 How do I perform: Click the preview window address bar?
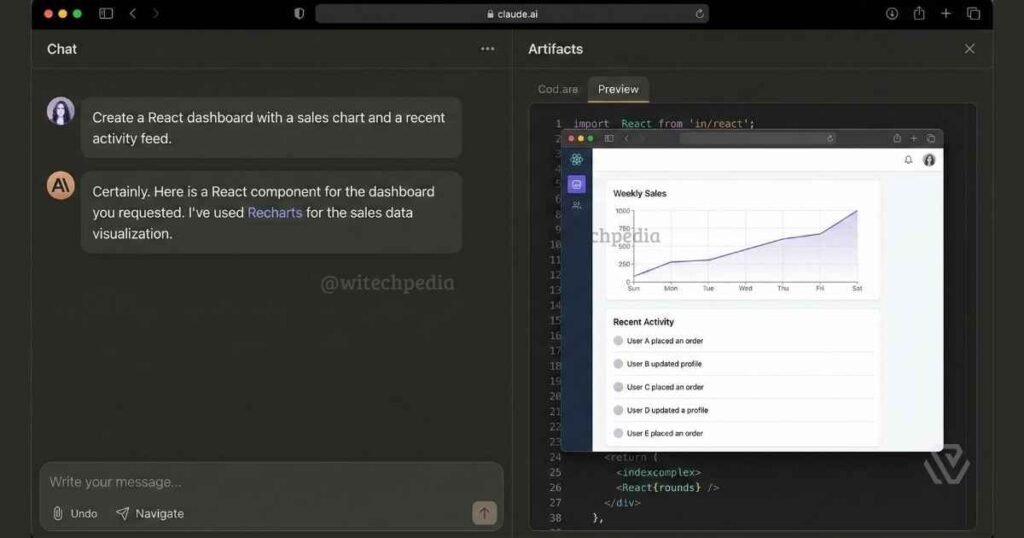pos(758,138)
